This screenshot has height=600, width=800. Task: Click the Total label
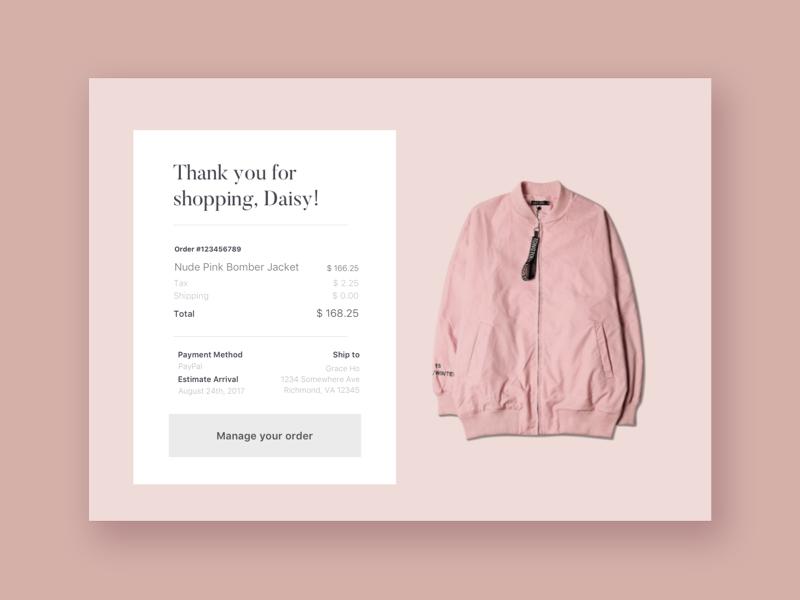pyautogui.click(x=184, y=314)
